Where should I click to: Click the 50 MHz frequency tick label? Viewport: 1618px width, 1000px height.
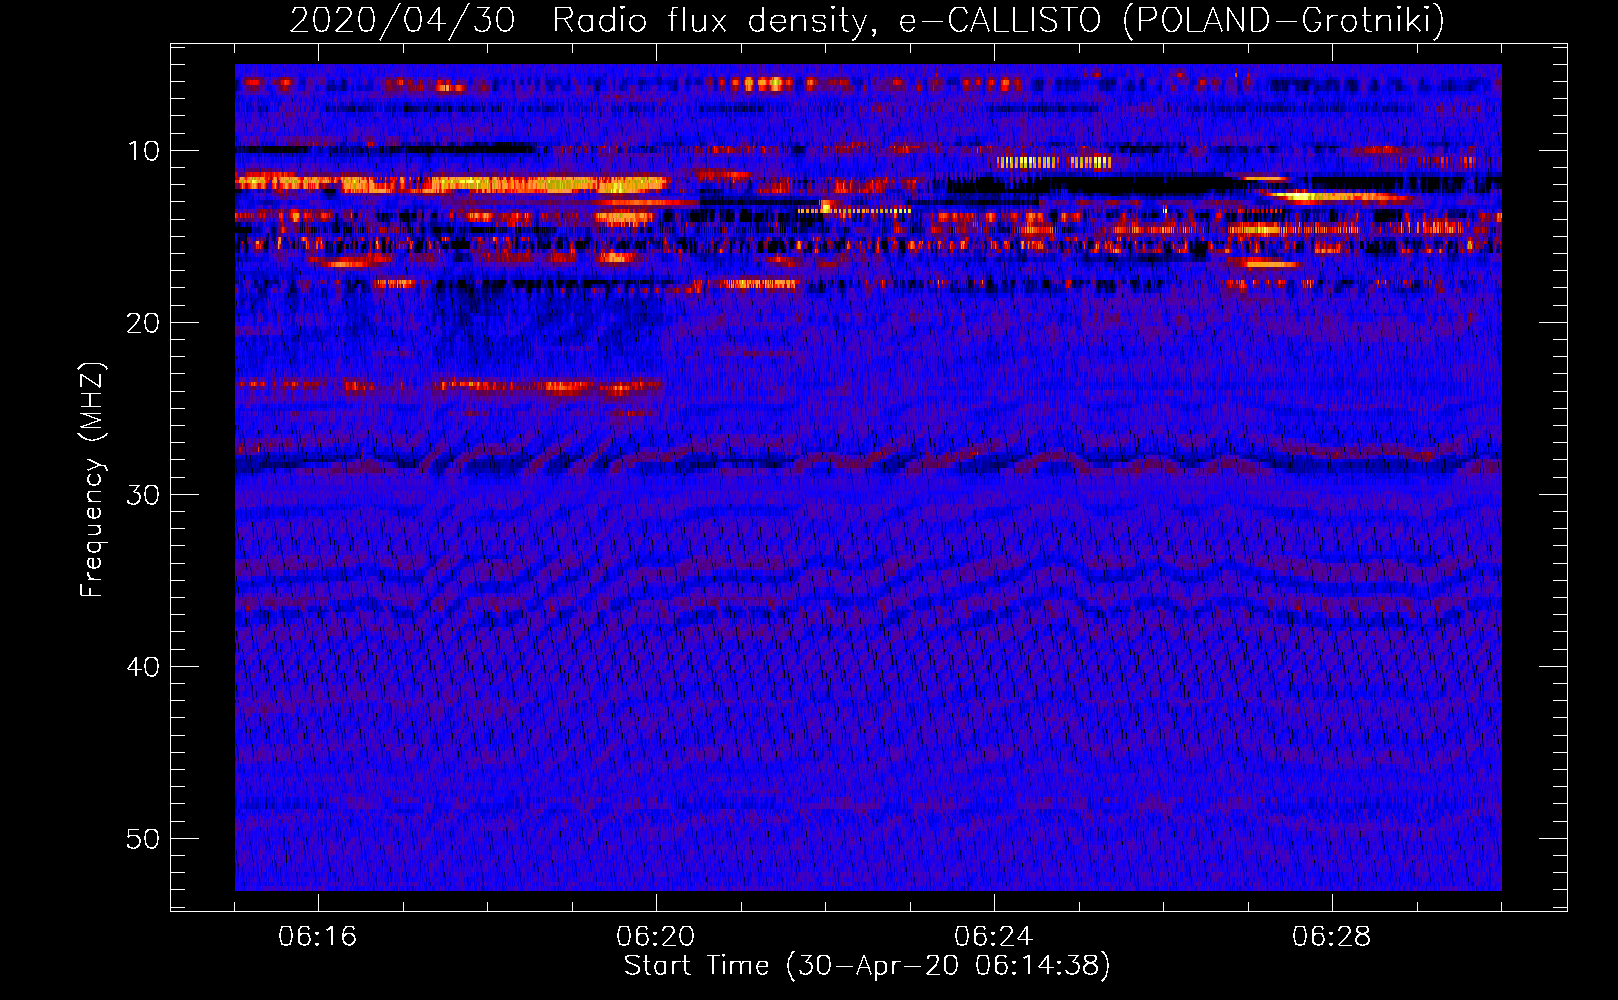pos(144,839)
